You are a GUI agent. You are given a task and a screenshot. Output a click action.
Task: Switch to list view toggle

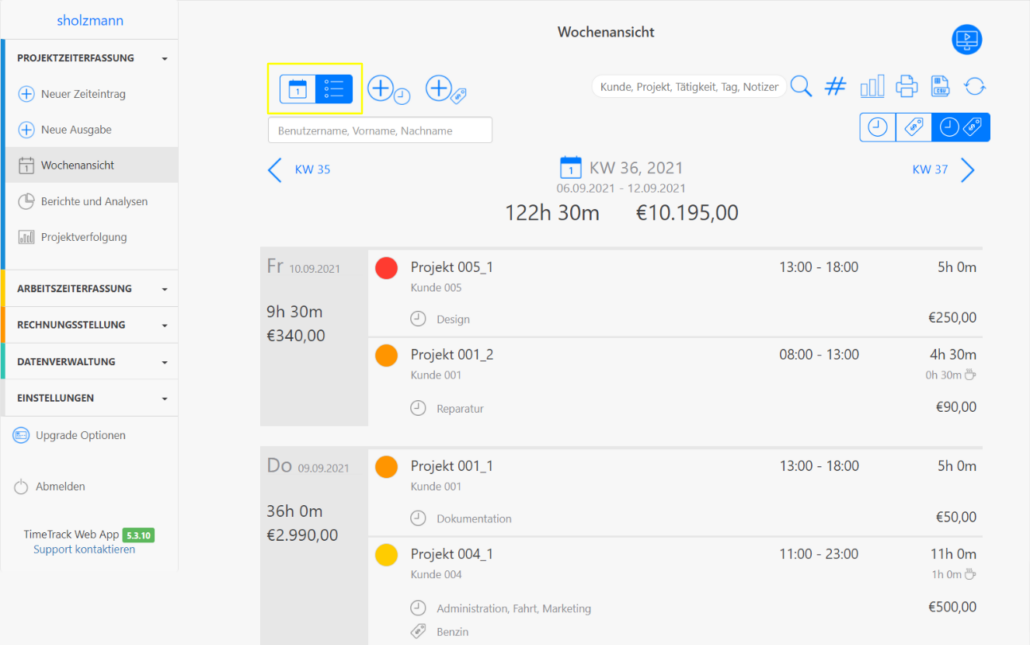(x=334, y=89)
